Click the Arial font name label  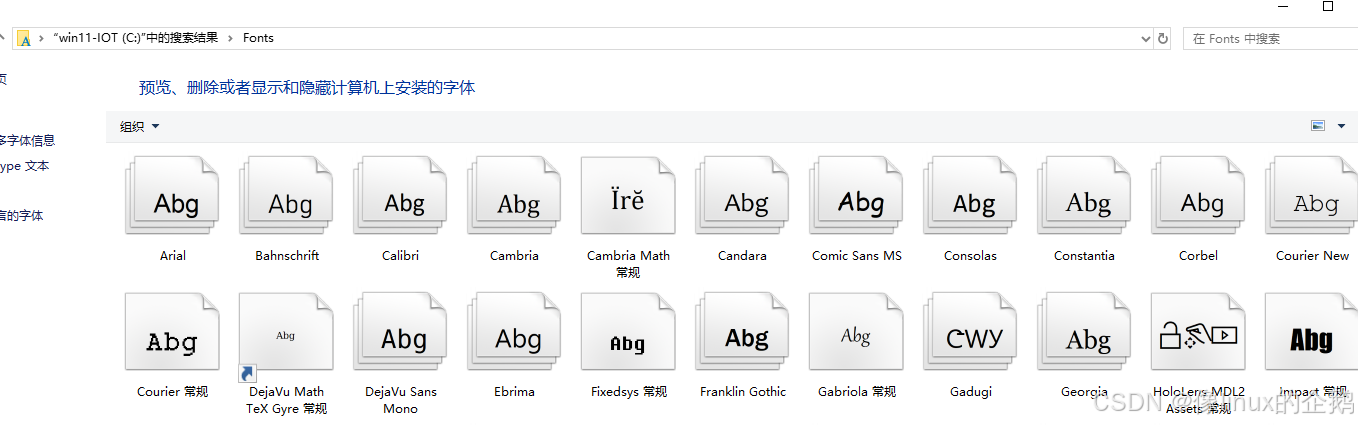[x=173, y=255]
